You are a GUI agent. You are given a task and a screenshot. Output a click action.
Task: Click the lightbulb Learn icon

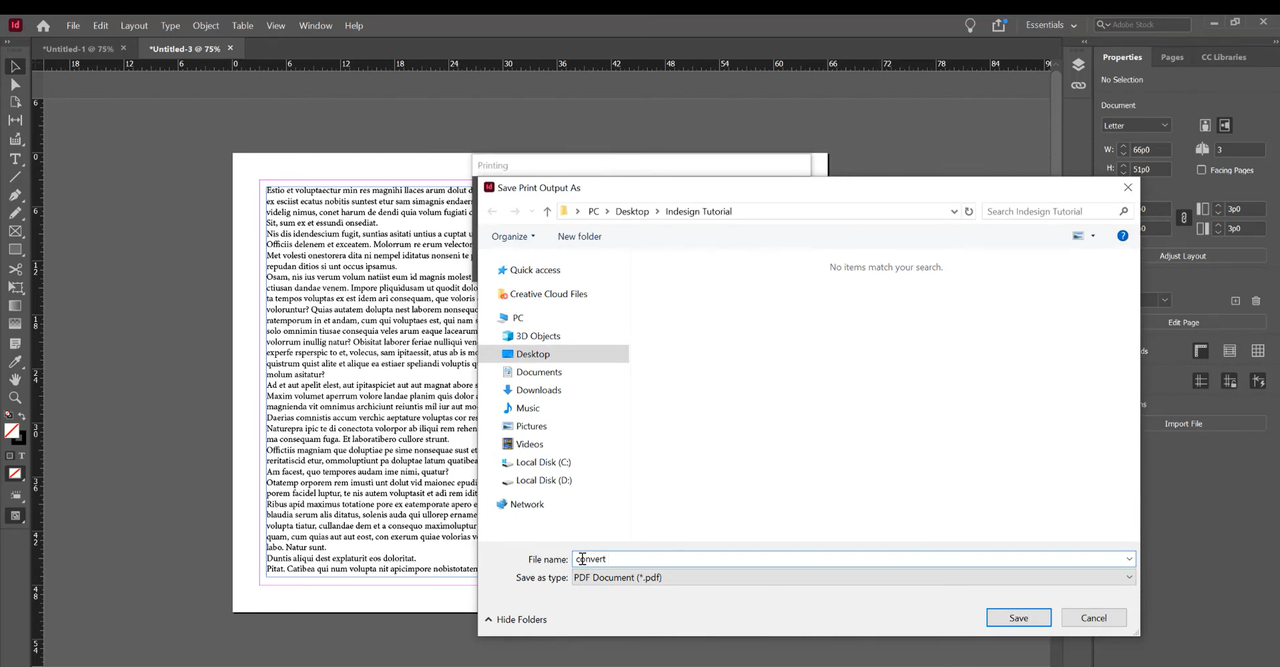970,25
